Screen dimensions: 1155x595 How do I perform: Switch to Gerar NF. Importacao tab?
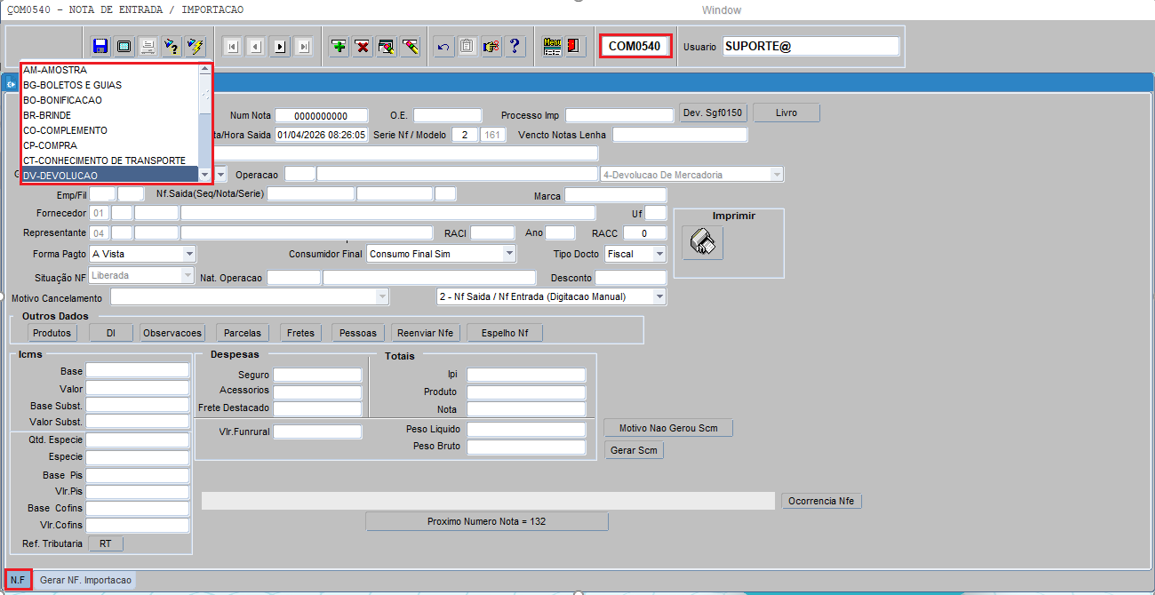pos(85,580)
